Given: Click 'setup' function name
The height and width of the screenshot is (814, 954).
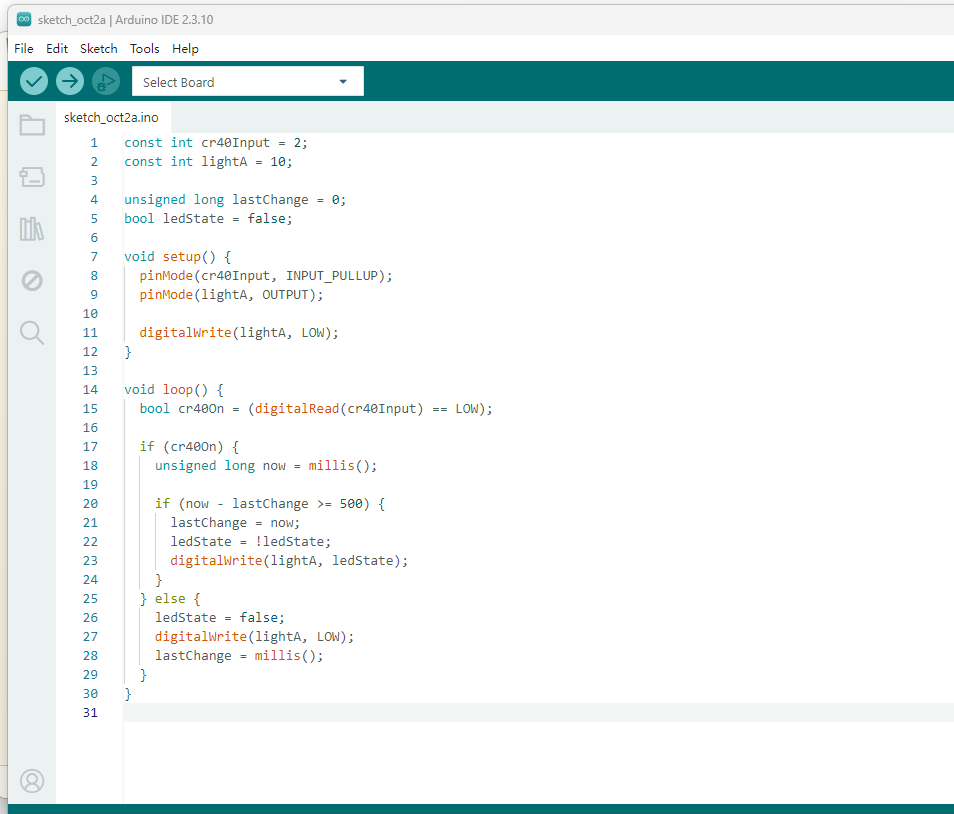Looking at the screenshot, I should pyautogui.click(x=182, y=257).
